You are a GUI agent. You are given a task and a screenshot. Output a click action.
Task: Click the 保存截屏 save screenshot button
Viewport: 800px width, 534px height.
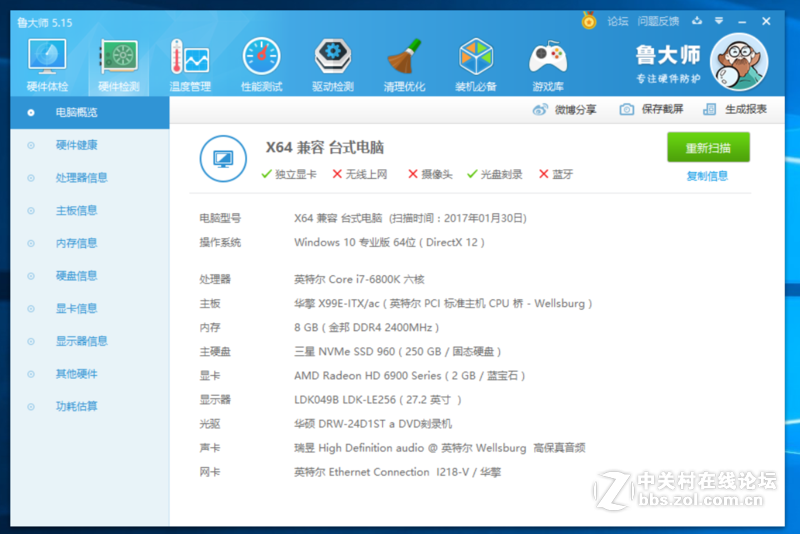point(652,109)
